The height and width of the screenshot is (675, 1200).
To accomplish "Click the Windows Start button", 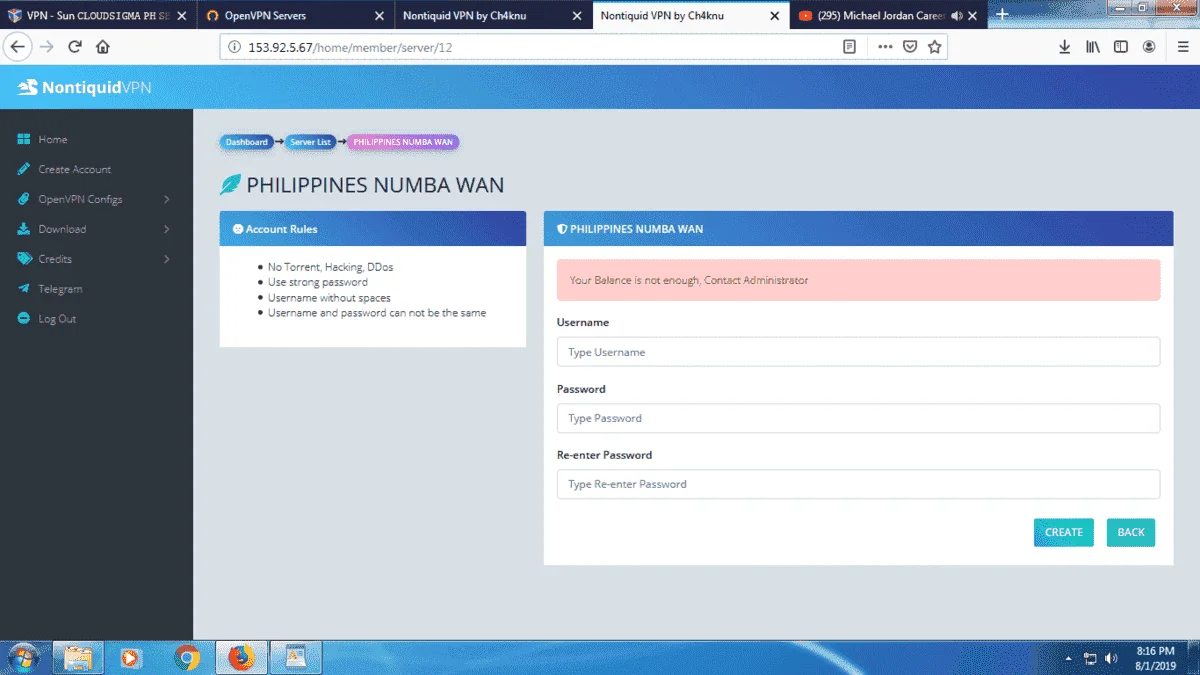I will click(x=24, y=657).
